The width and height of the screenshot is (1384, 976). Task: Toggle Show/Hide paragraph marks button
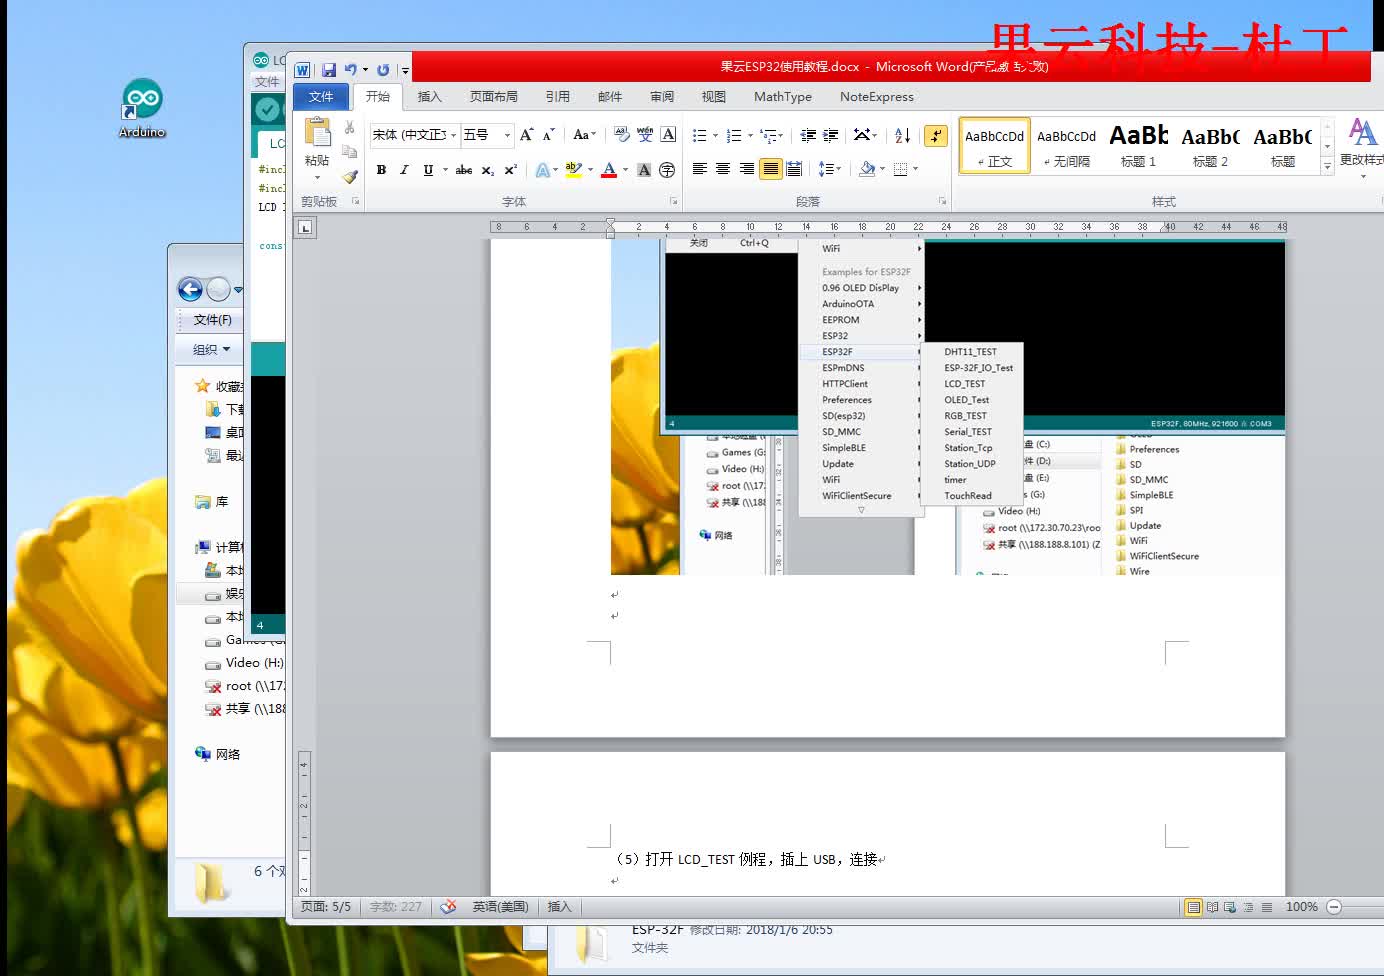tap(935, 135)
